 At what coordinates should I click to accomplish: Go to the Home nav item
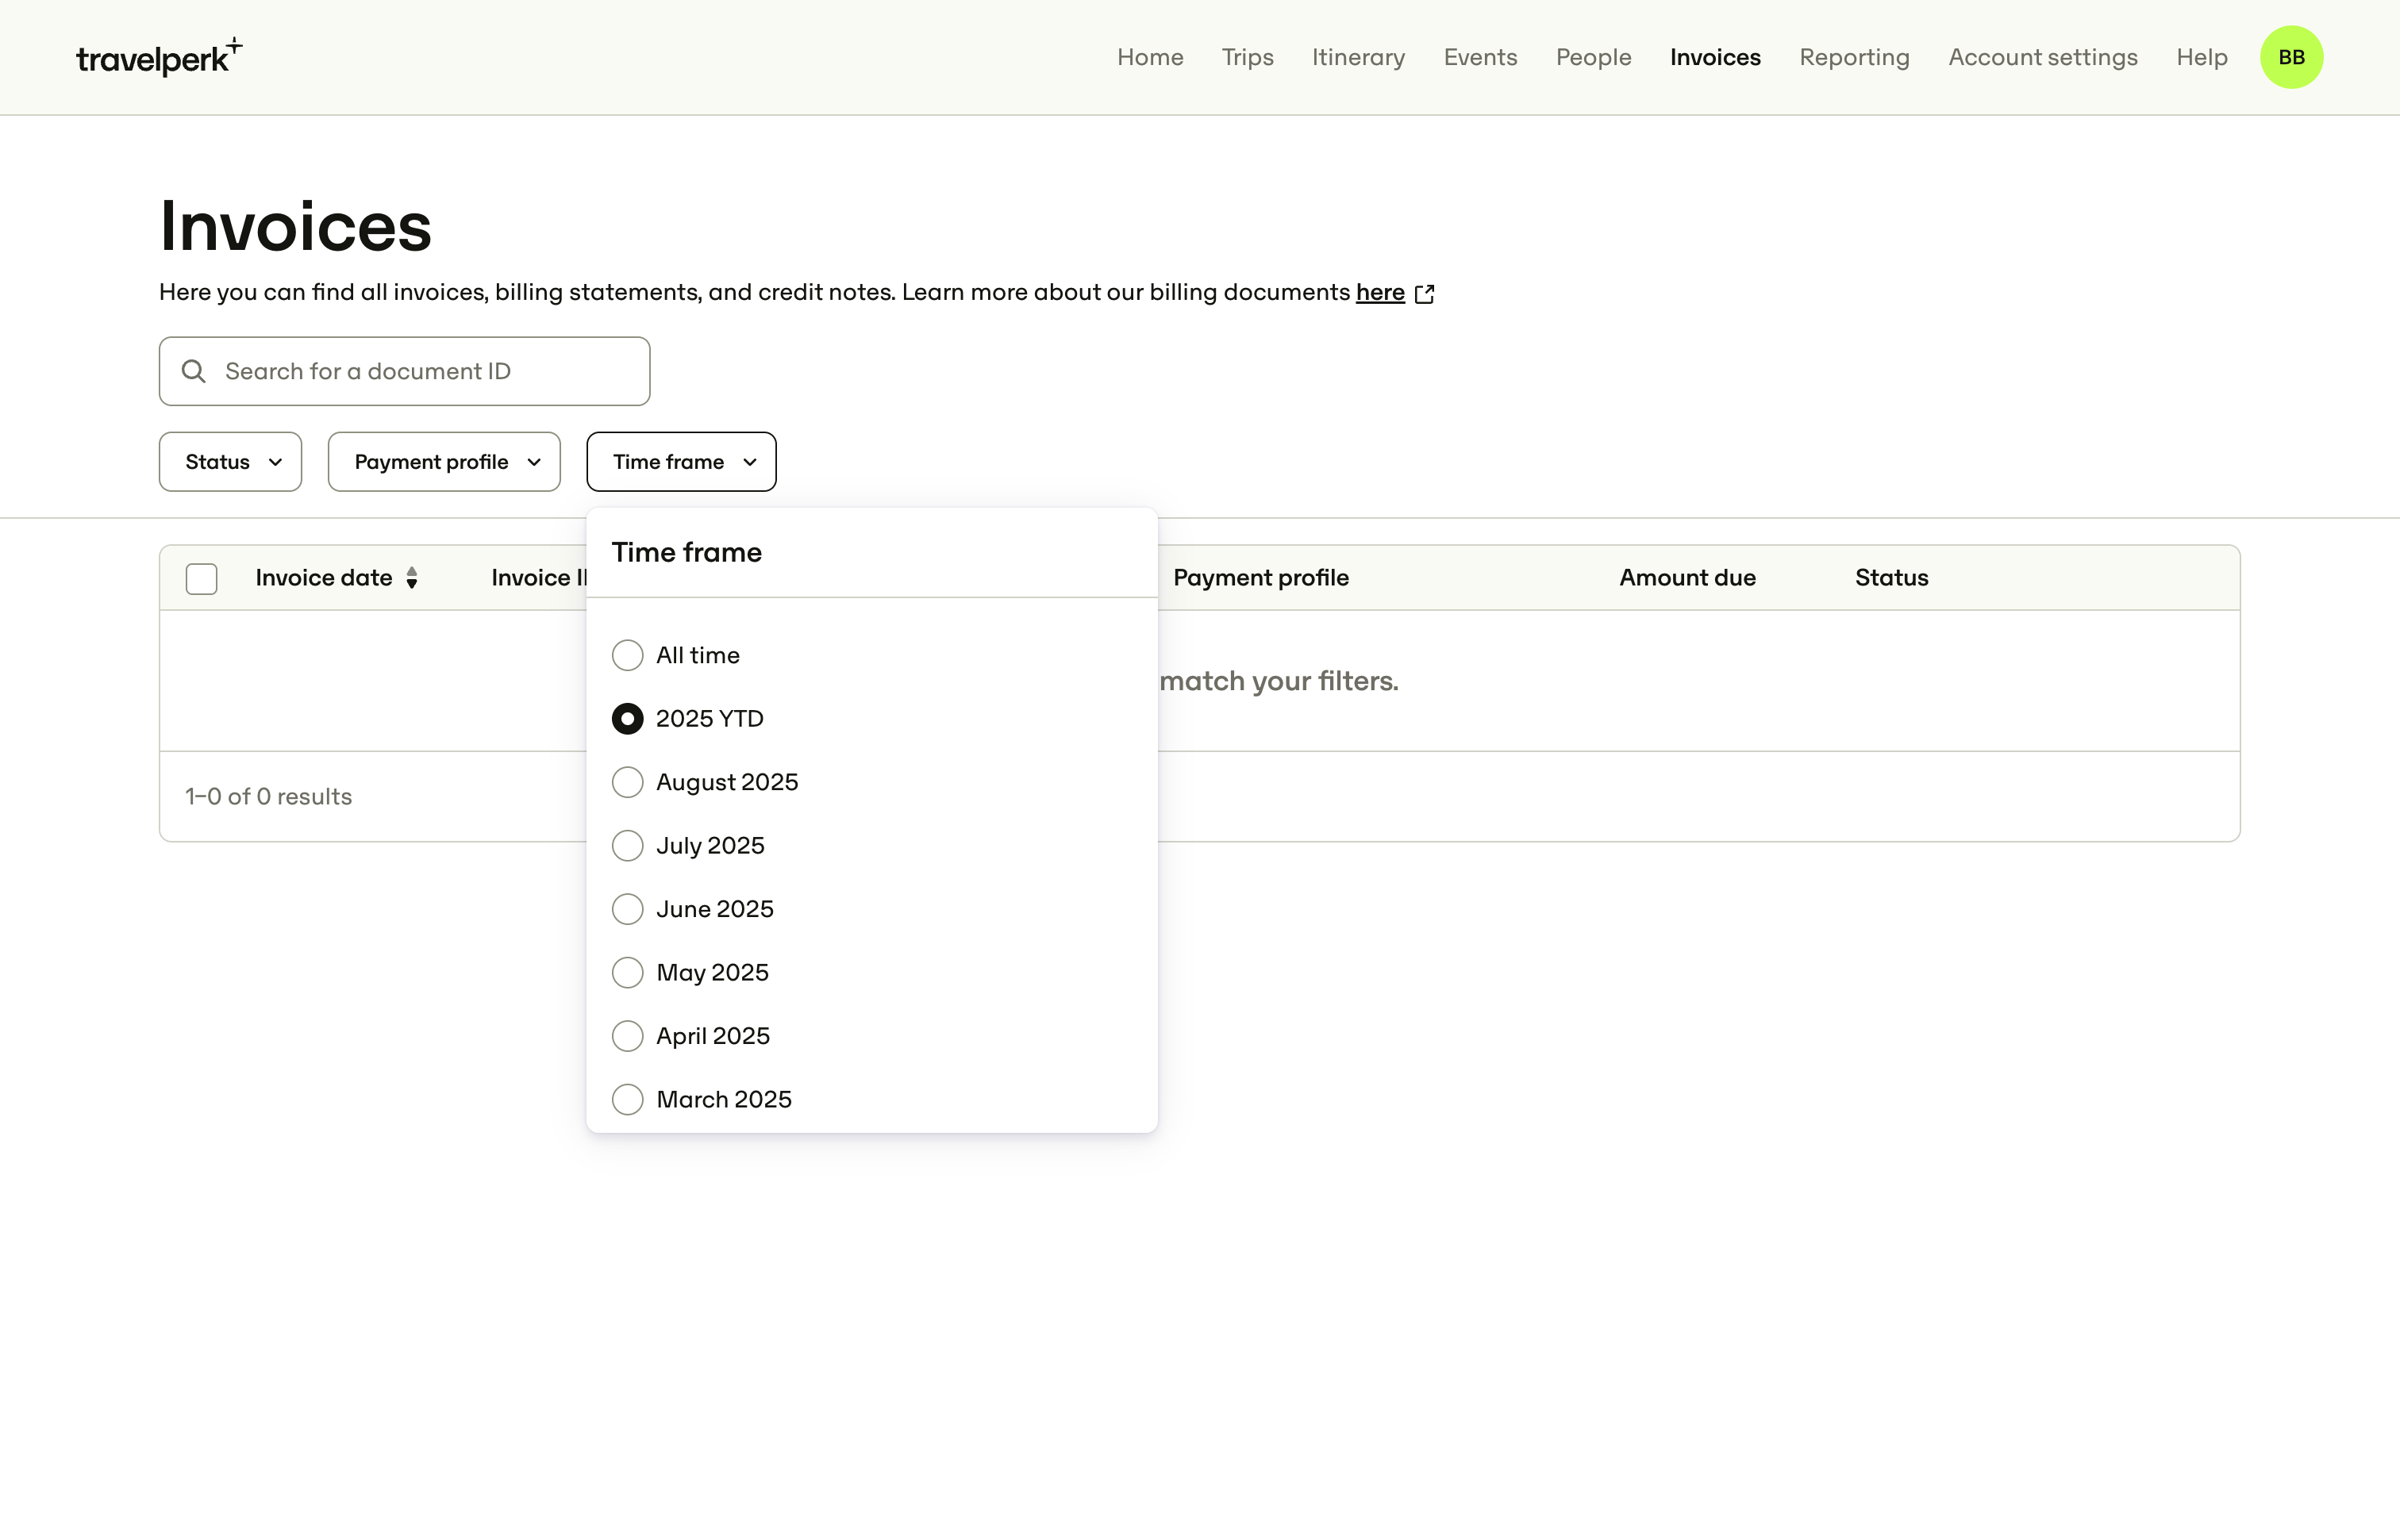[1150, 57]
